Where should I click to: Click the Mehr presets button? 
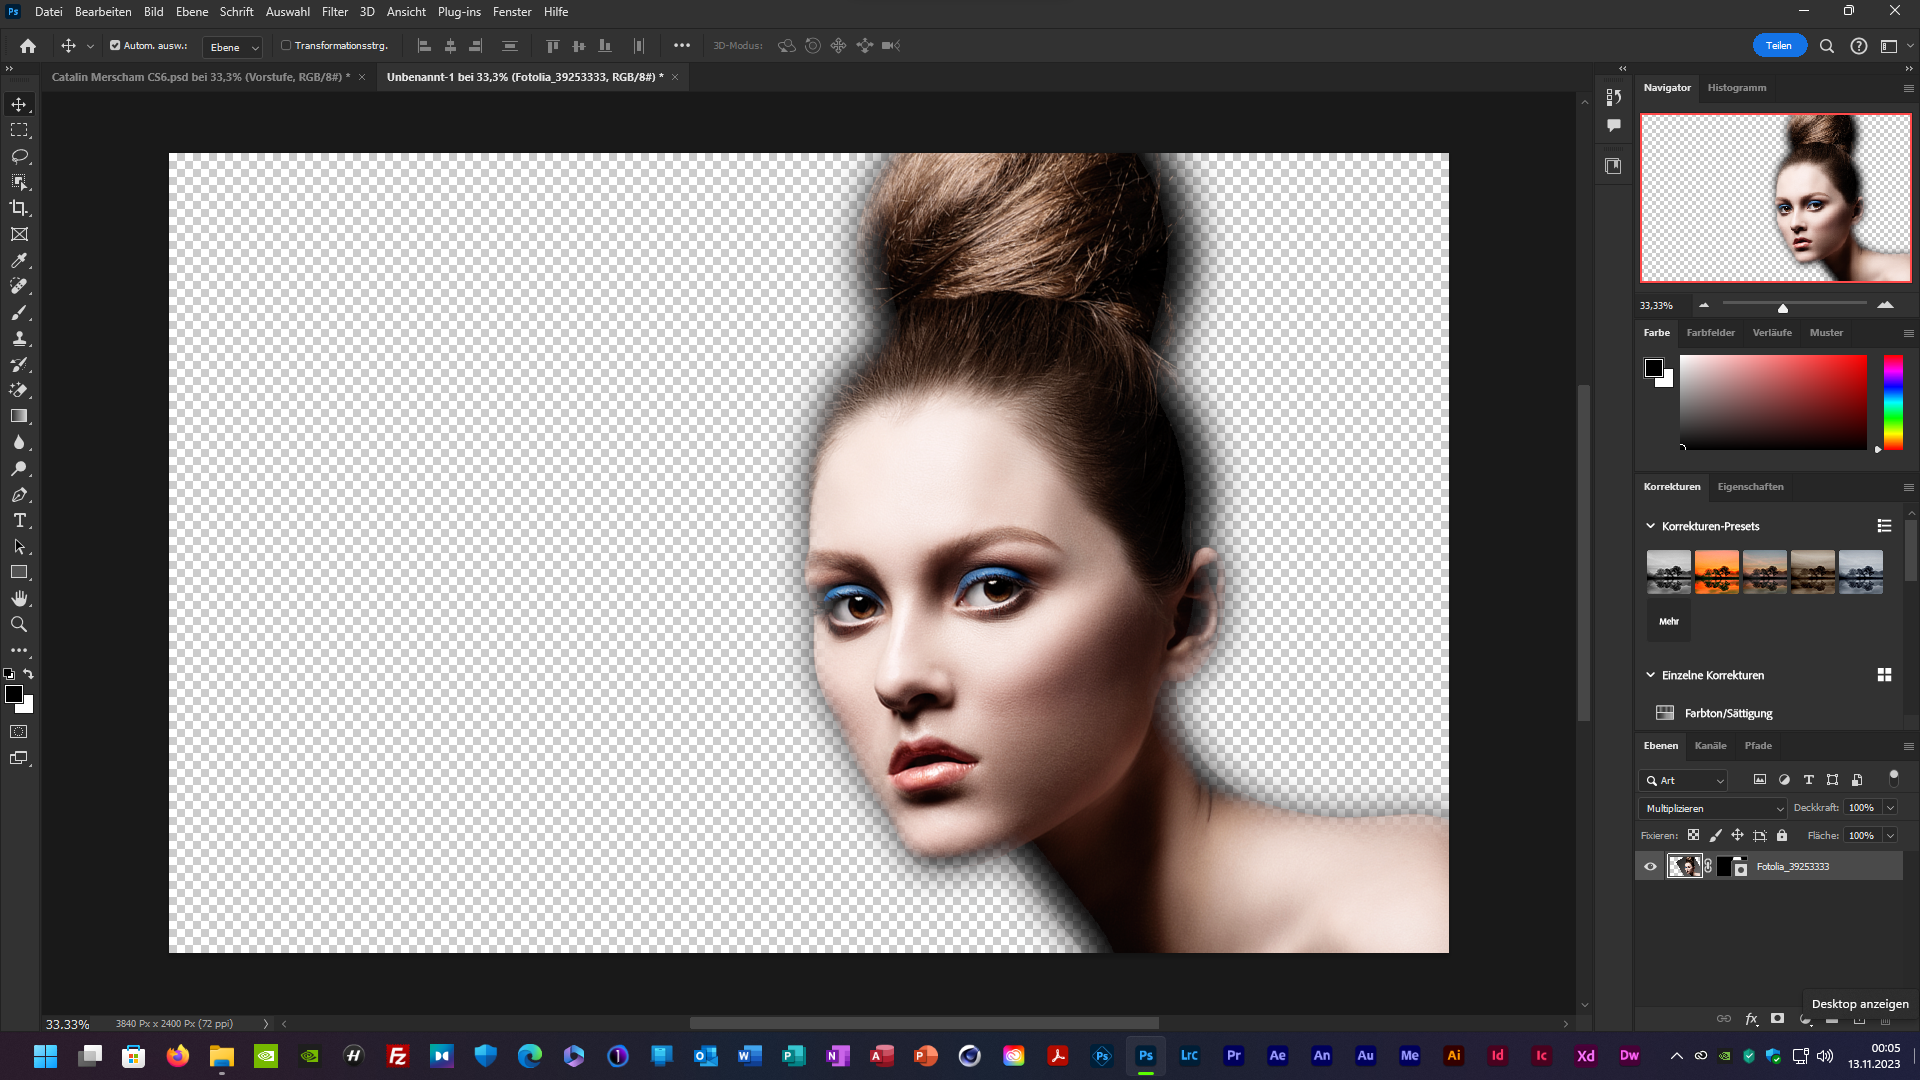(x=1669, y=621)
